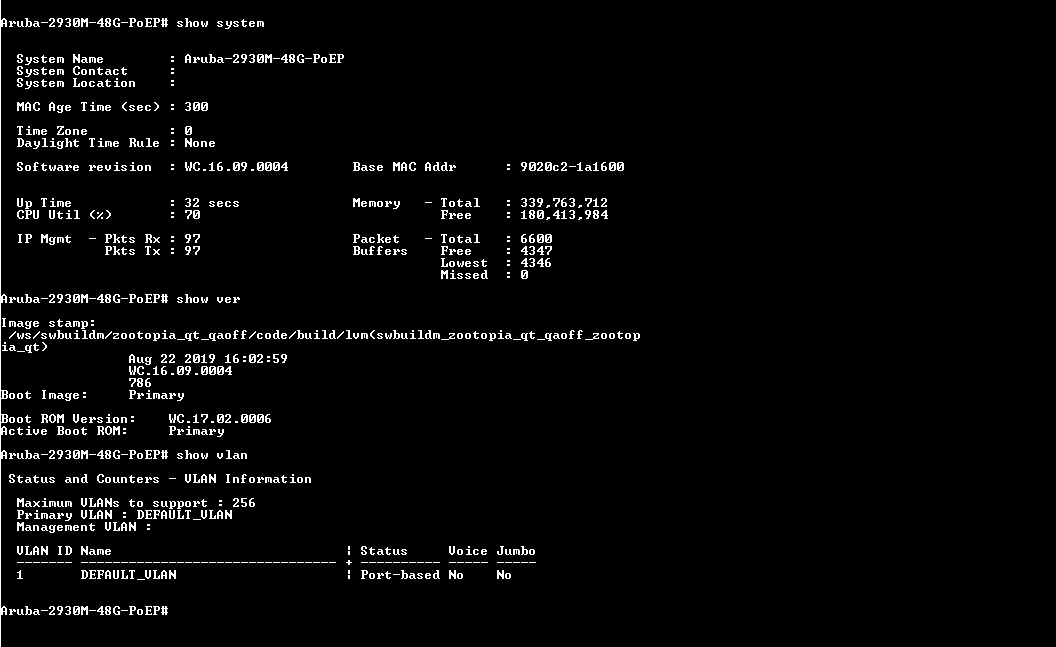Image resolution: width=1056 pixels, height=647 pixels.
Task: Click the Voice 'No' value for DEFAULT_VLAN
Action: tap(456, 576)
